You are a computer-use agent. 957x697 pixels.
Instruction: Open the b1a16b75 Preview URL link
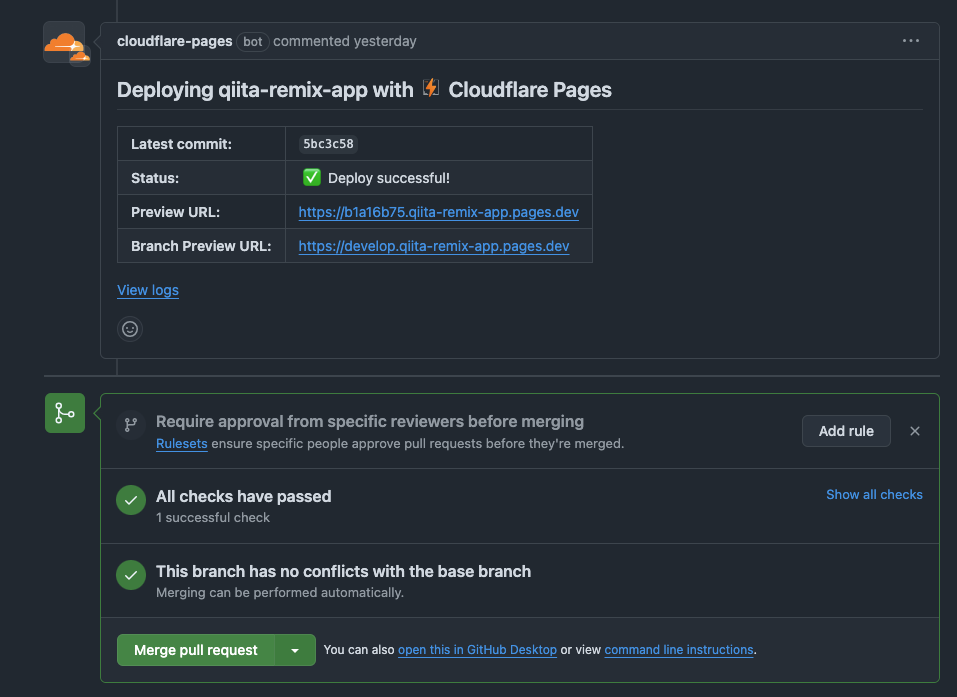click(x=438, y=212)
